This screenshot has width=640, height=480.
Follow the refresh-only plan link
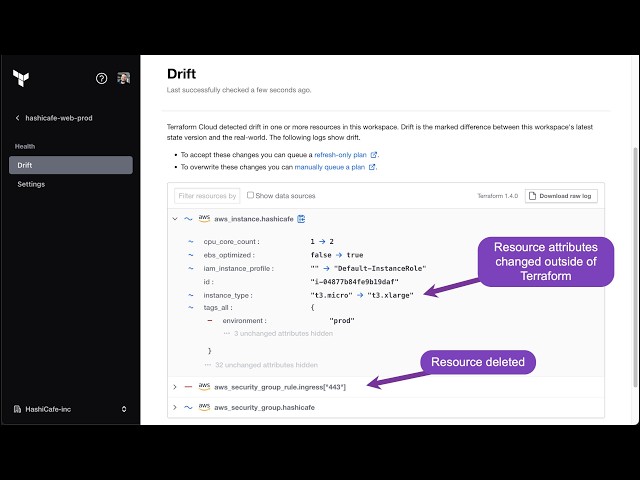(x=340, y=155)
